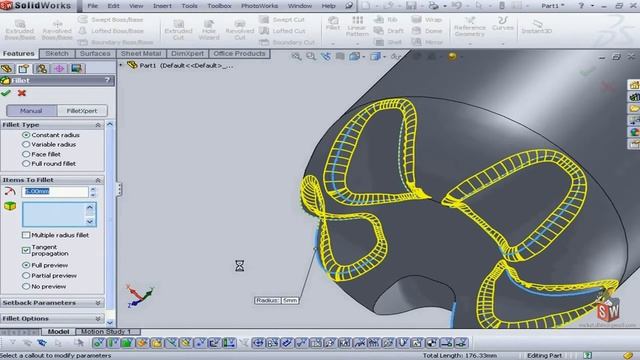640x360 pixels.
Task: Click the edges selection list box
Action: click(x=59, y=214)
